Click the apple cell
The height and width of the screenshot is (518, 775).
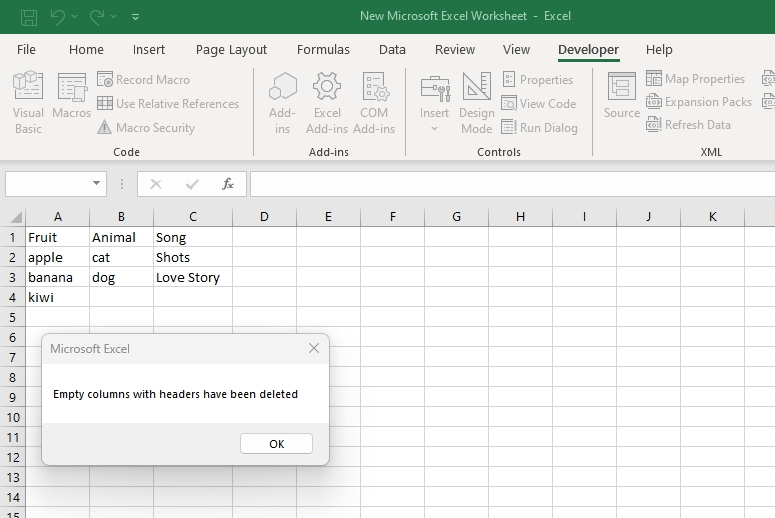(58, 257)
